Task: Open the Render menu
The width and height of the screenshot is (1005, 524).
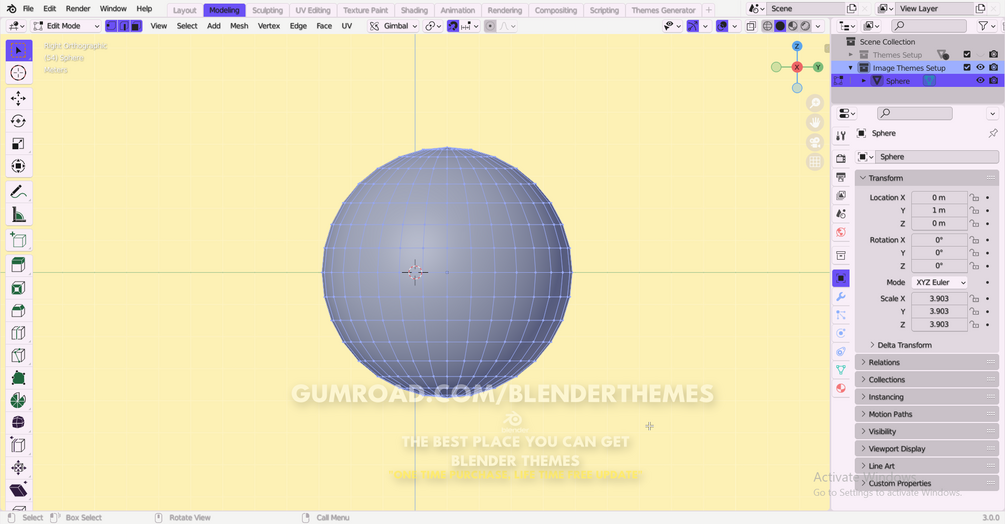Action: 78,9
